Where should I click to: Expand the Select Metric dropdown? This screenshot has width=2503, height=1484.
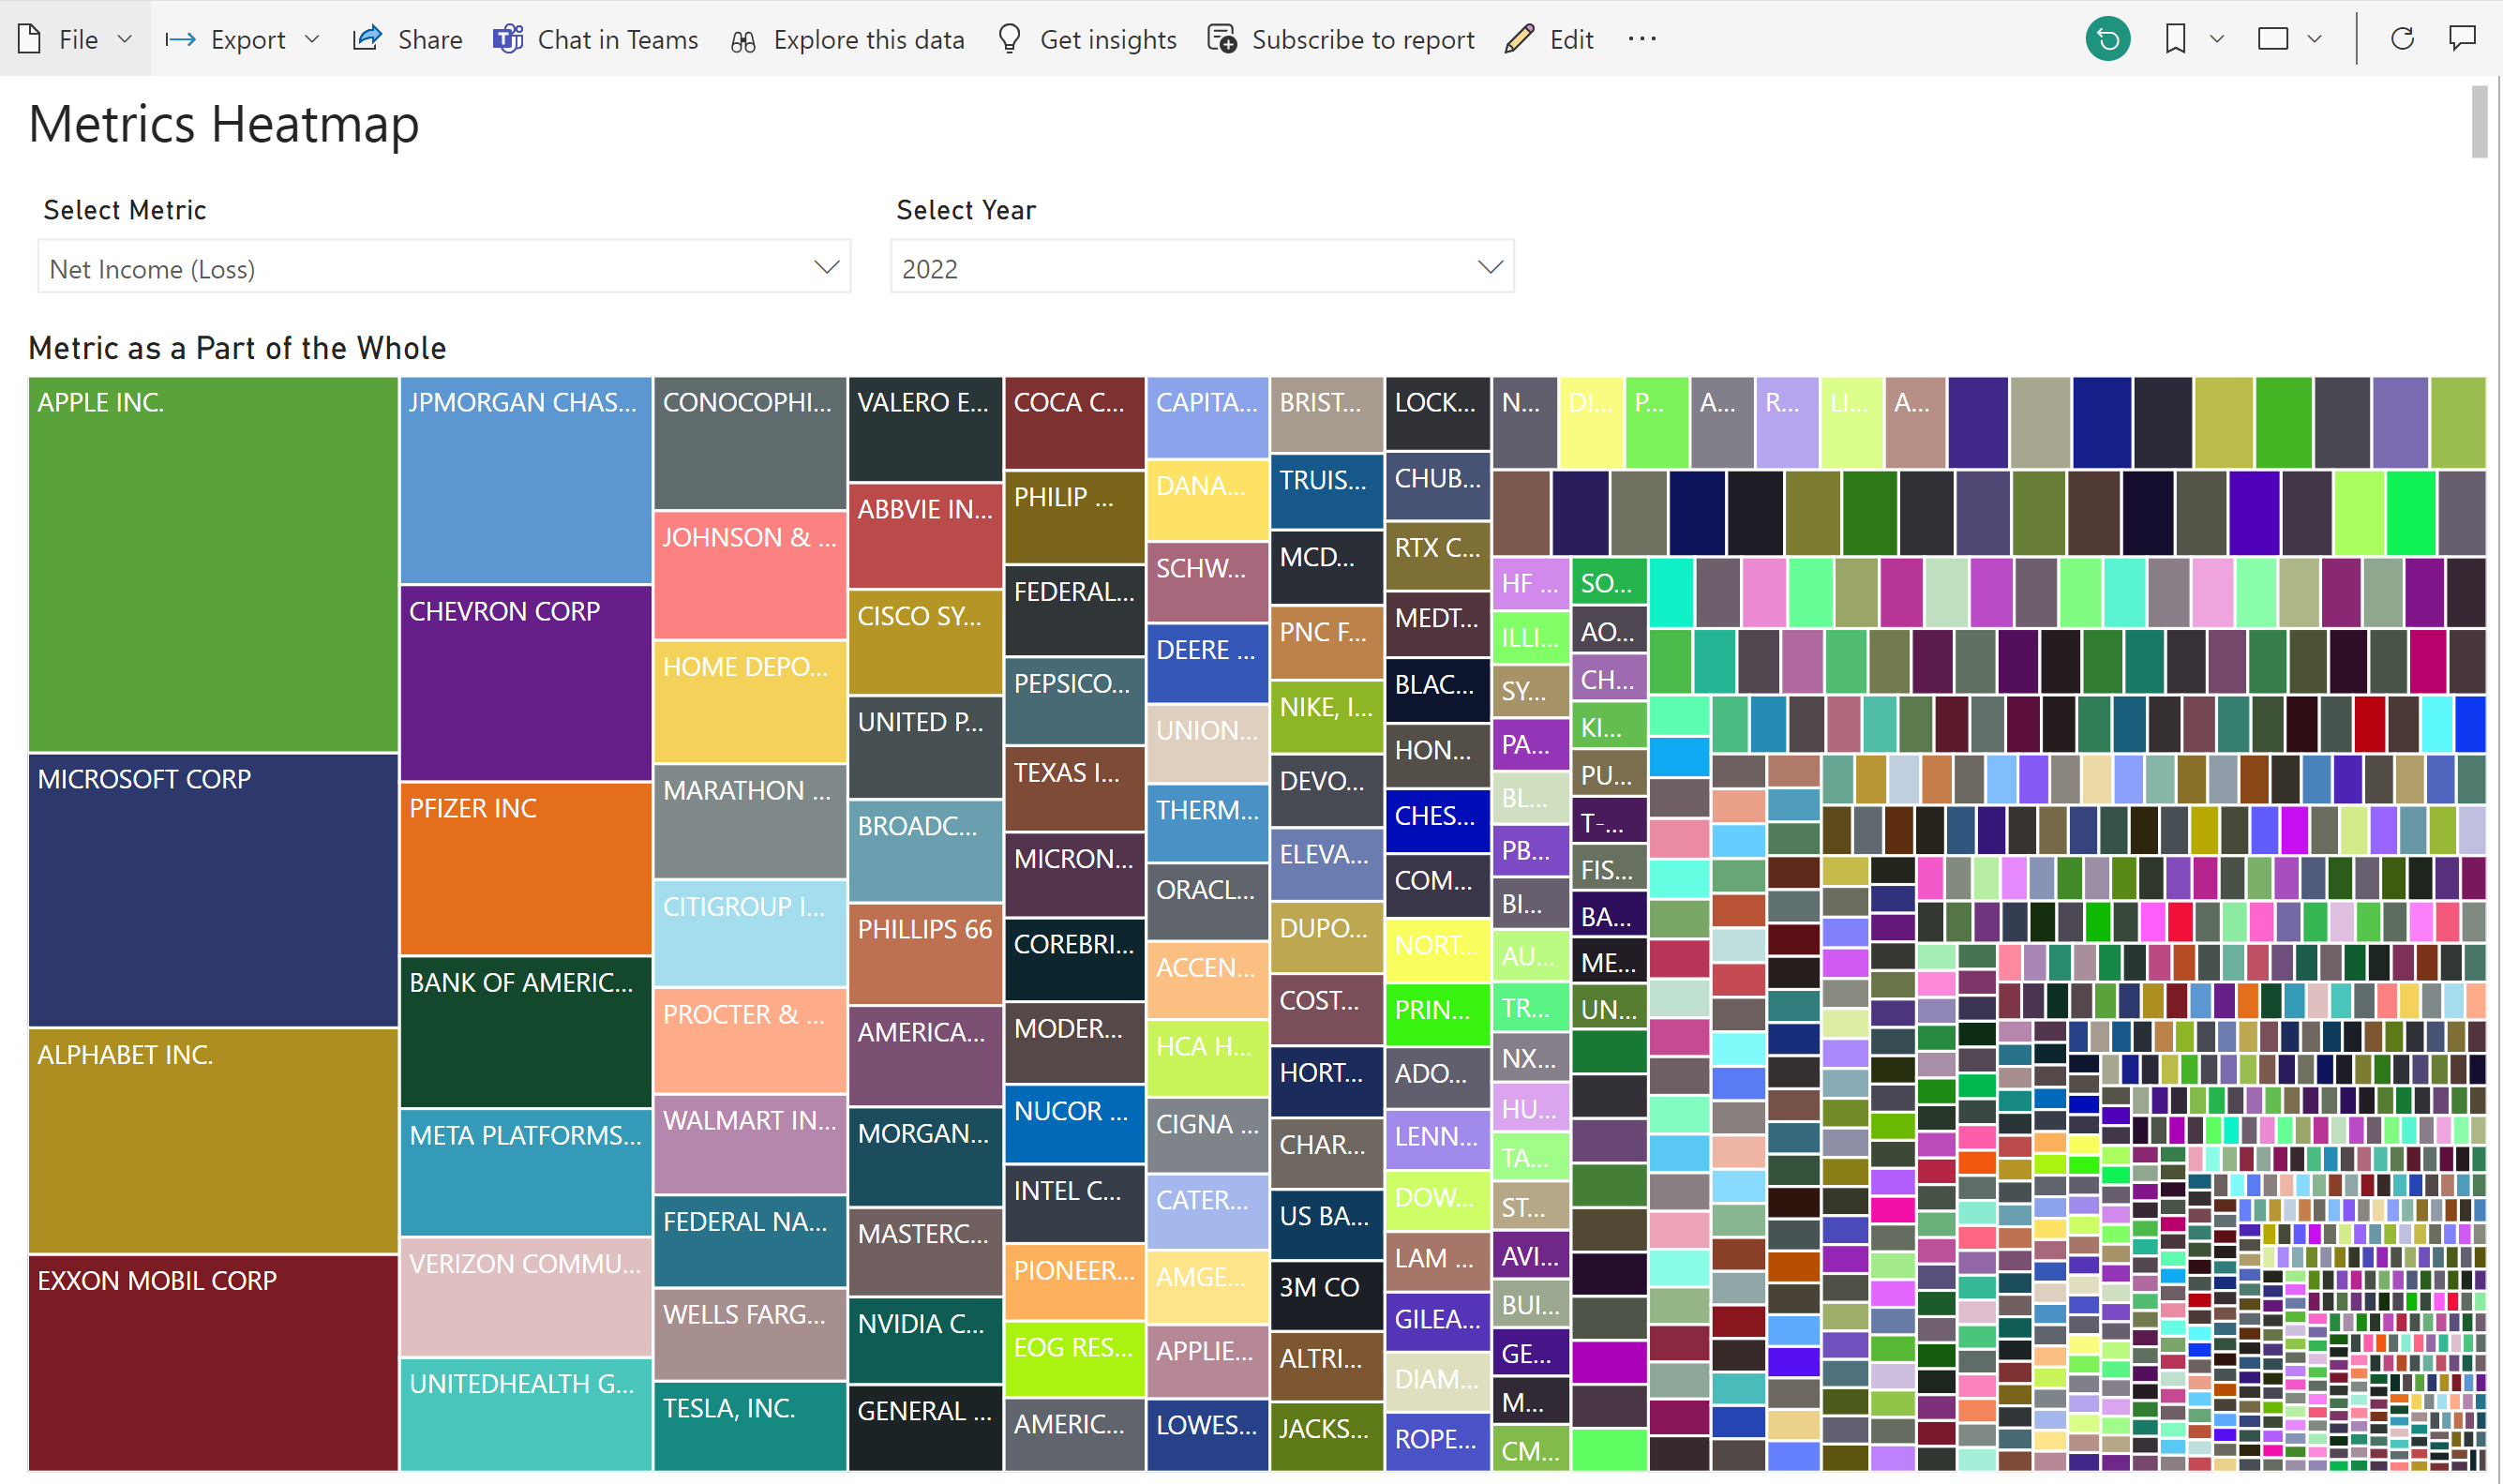pyautogui.click(x=825, y=267)
